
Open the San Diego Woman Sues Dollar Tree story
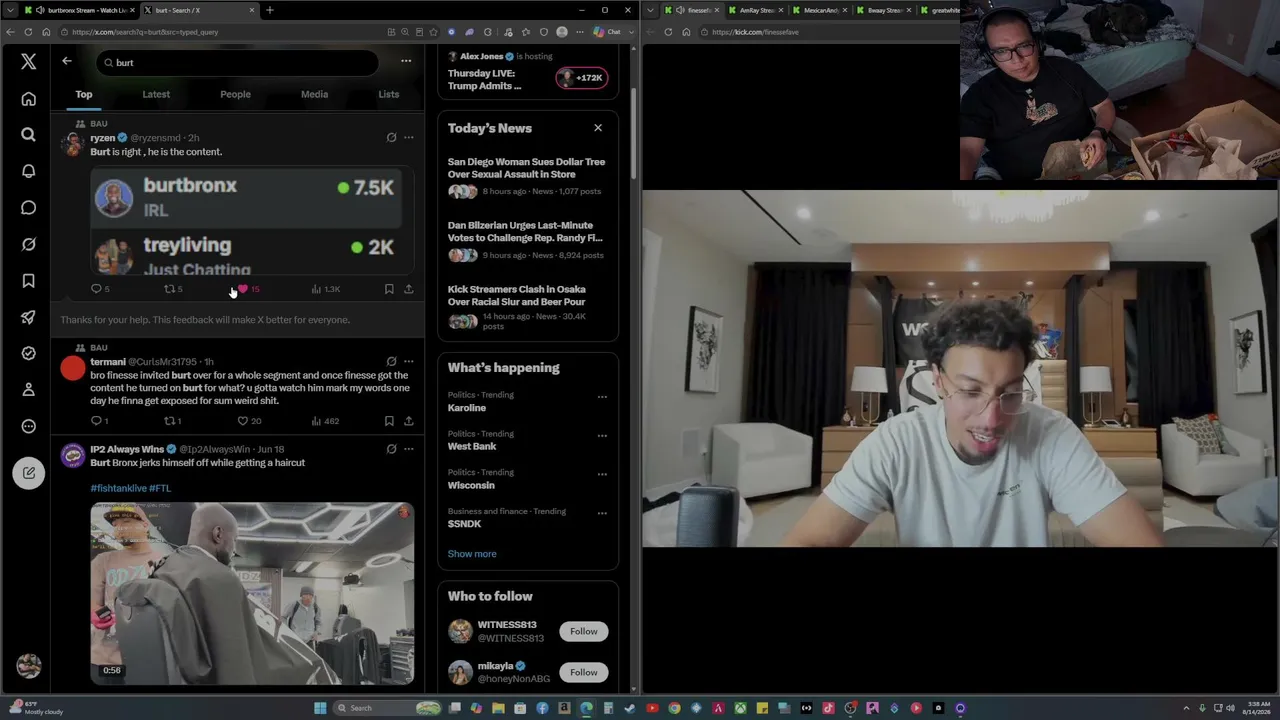pyautogui.click(x=526, y=176)
